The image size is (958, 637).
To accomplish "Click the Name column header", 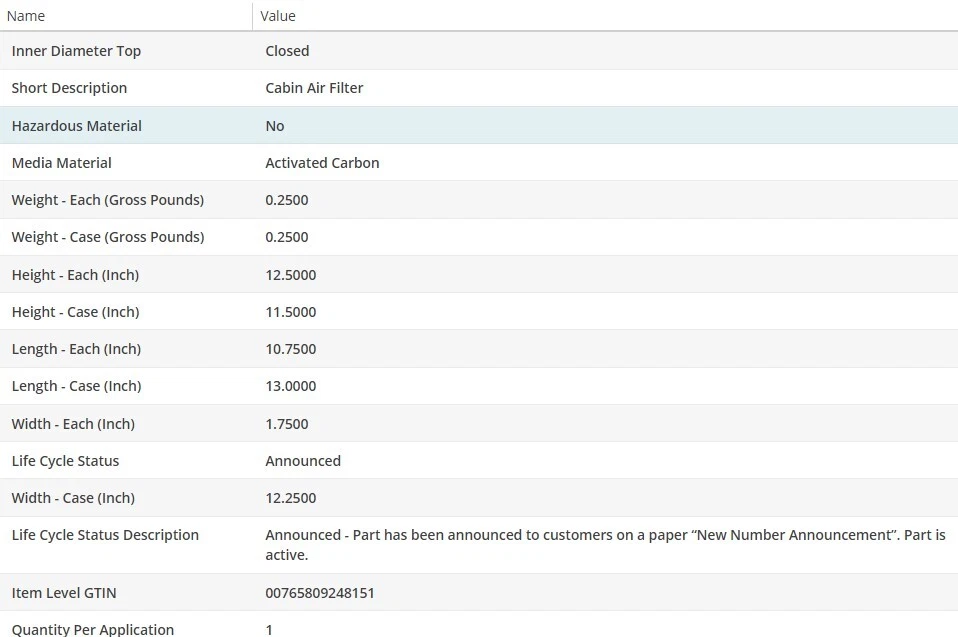I will [26, 16].
